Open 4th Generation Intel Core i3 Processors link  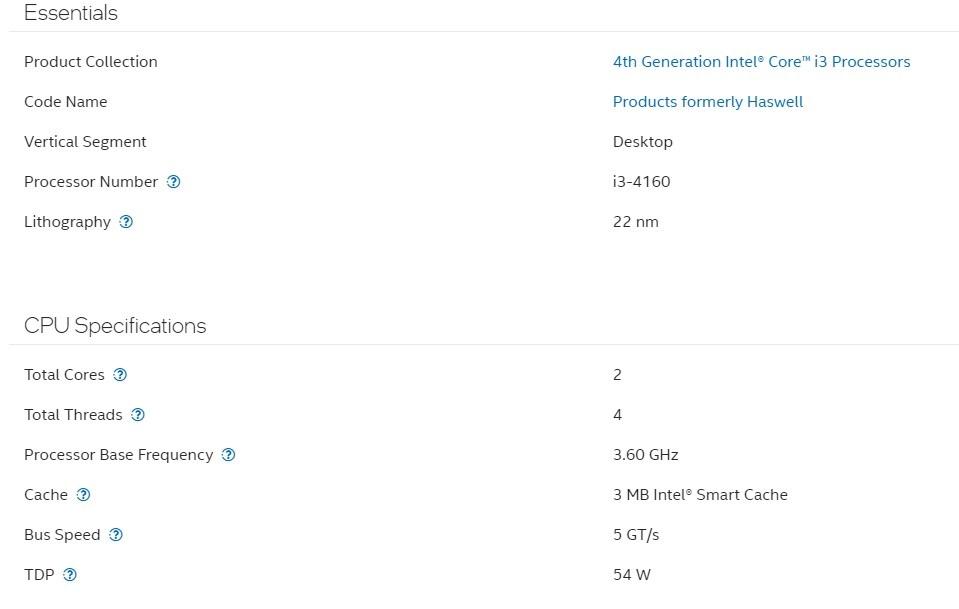761,62
